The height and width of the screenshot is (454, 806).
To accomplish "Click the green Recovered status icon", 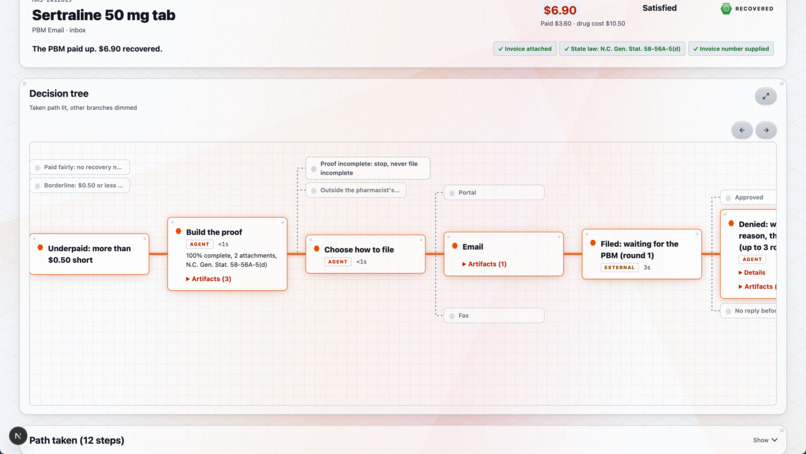I will tap(726, 8).
